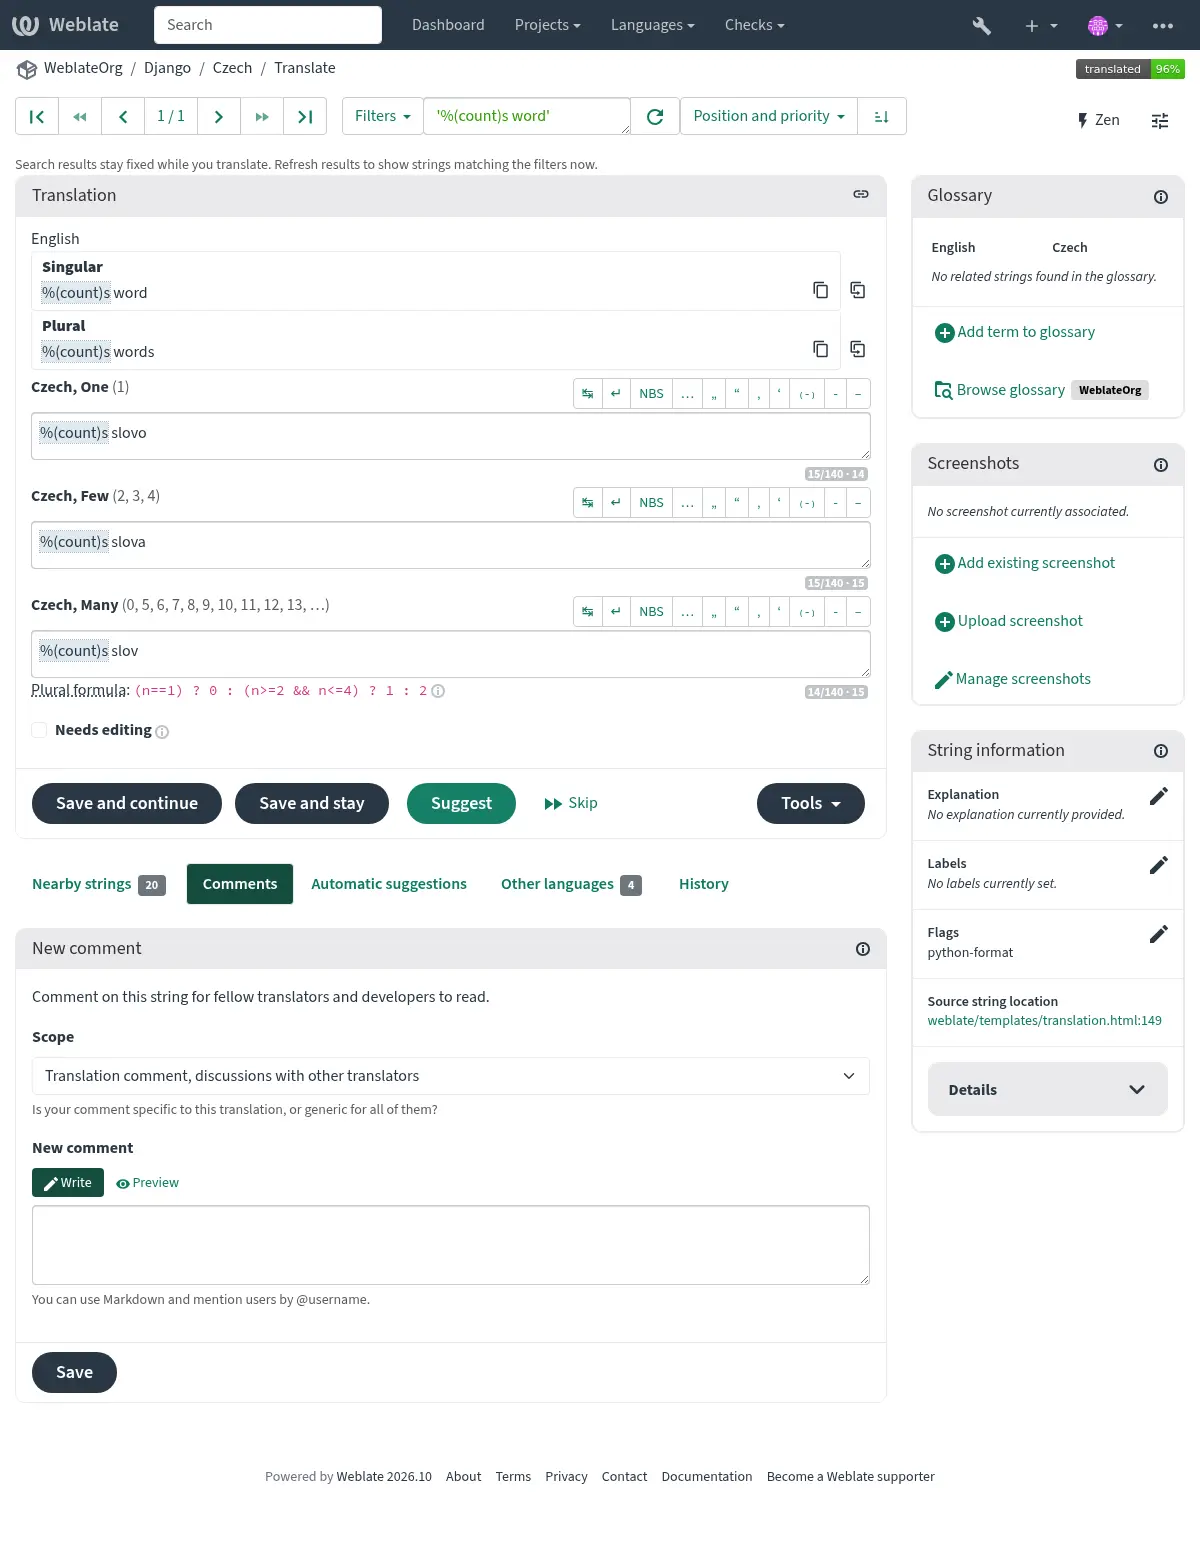Open translation settings sliders icon
This screenshot has width=1200, height=1547.
click(x=1160, y=121)
